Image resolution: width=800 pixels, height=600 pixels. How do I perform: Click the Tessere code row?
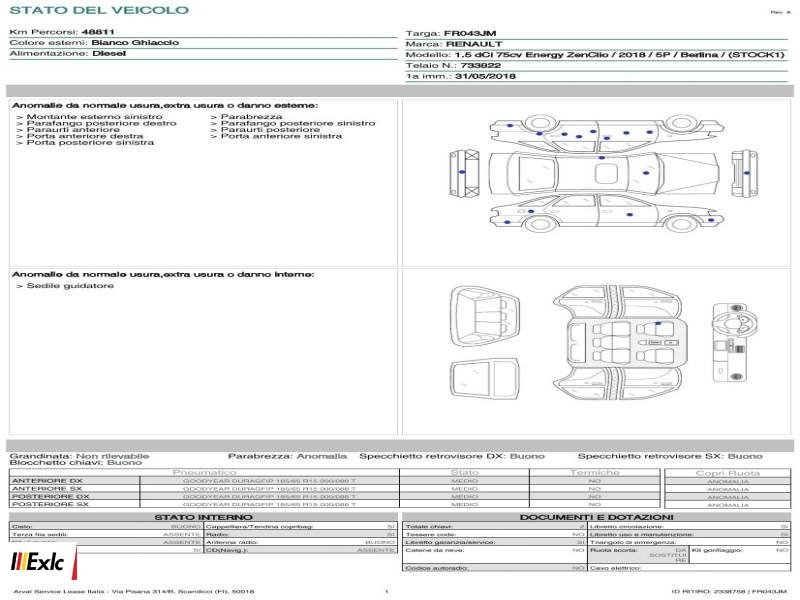tap(494, 534)
